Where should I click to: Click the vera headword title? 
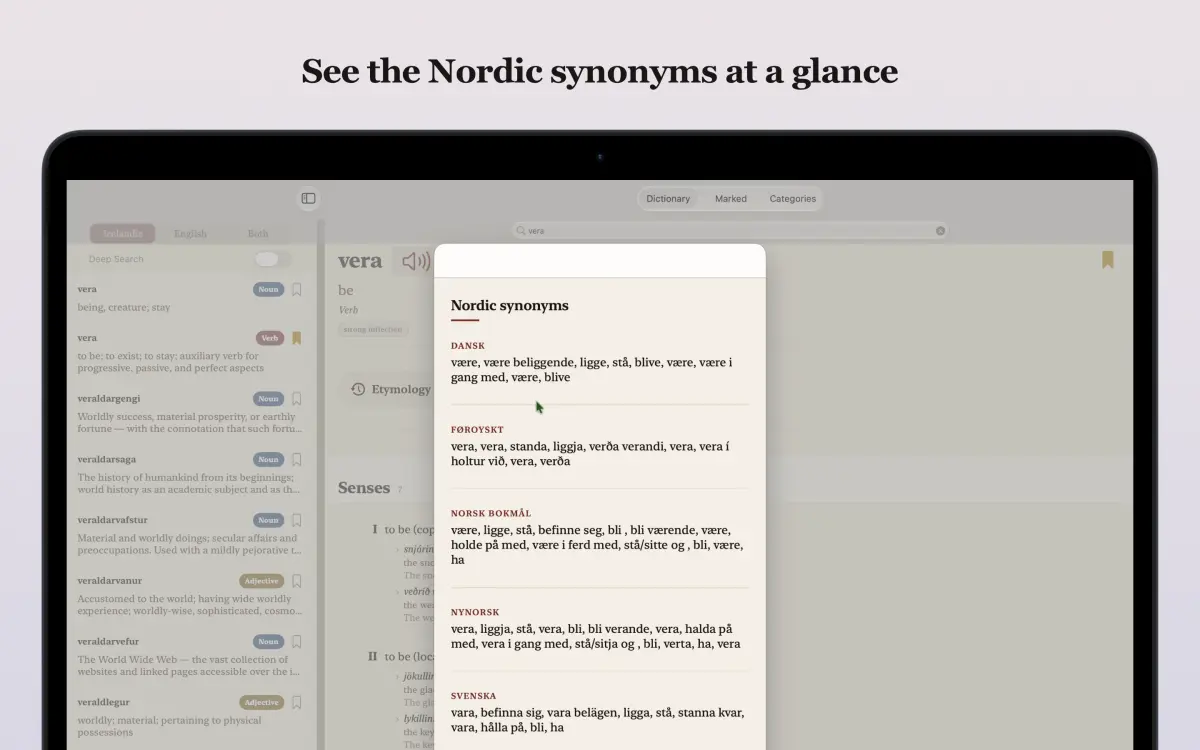click(x=360, y=261)
